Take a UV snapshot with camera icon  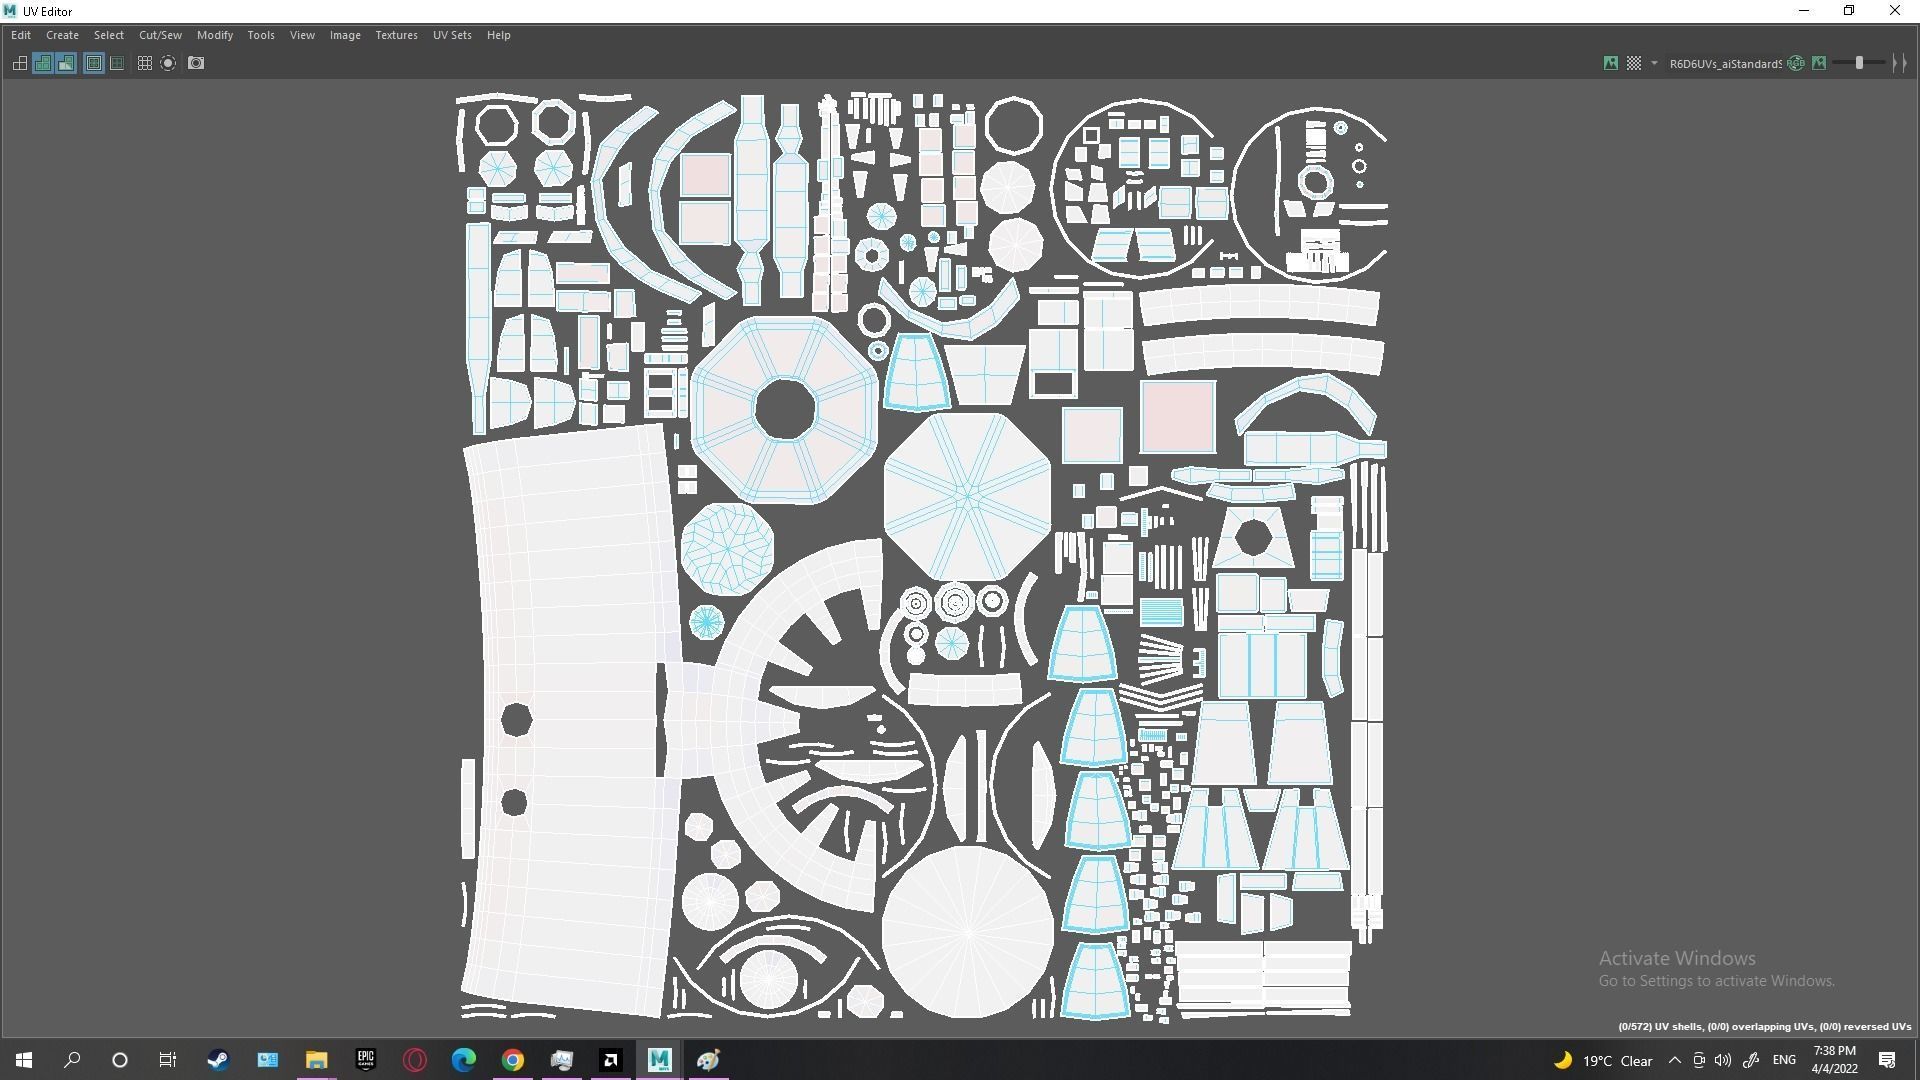click(196, 63)
